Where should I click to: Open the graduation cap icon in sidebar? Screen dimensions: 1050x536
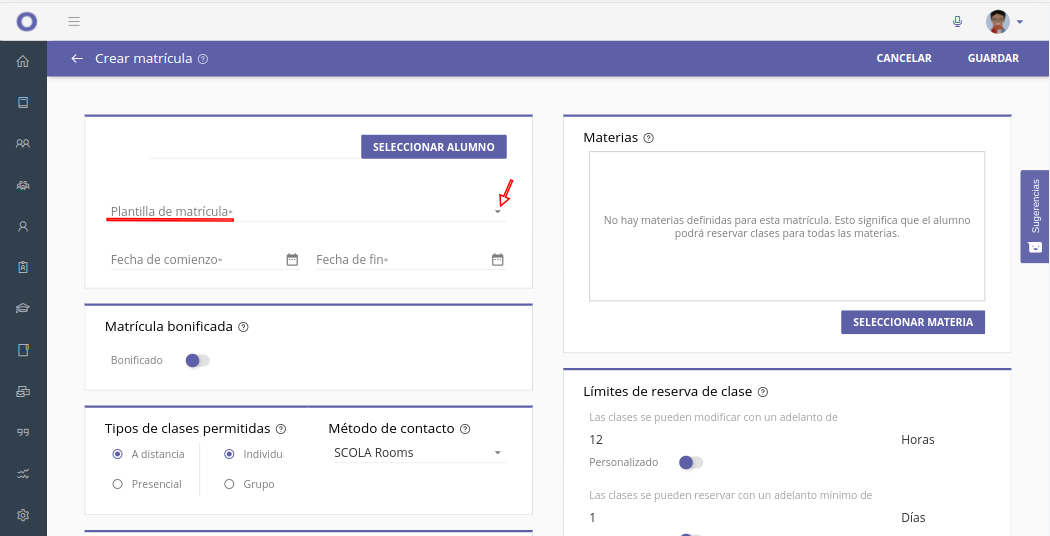point(23,308)
